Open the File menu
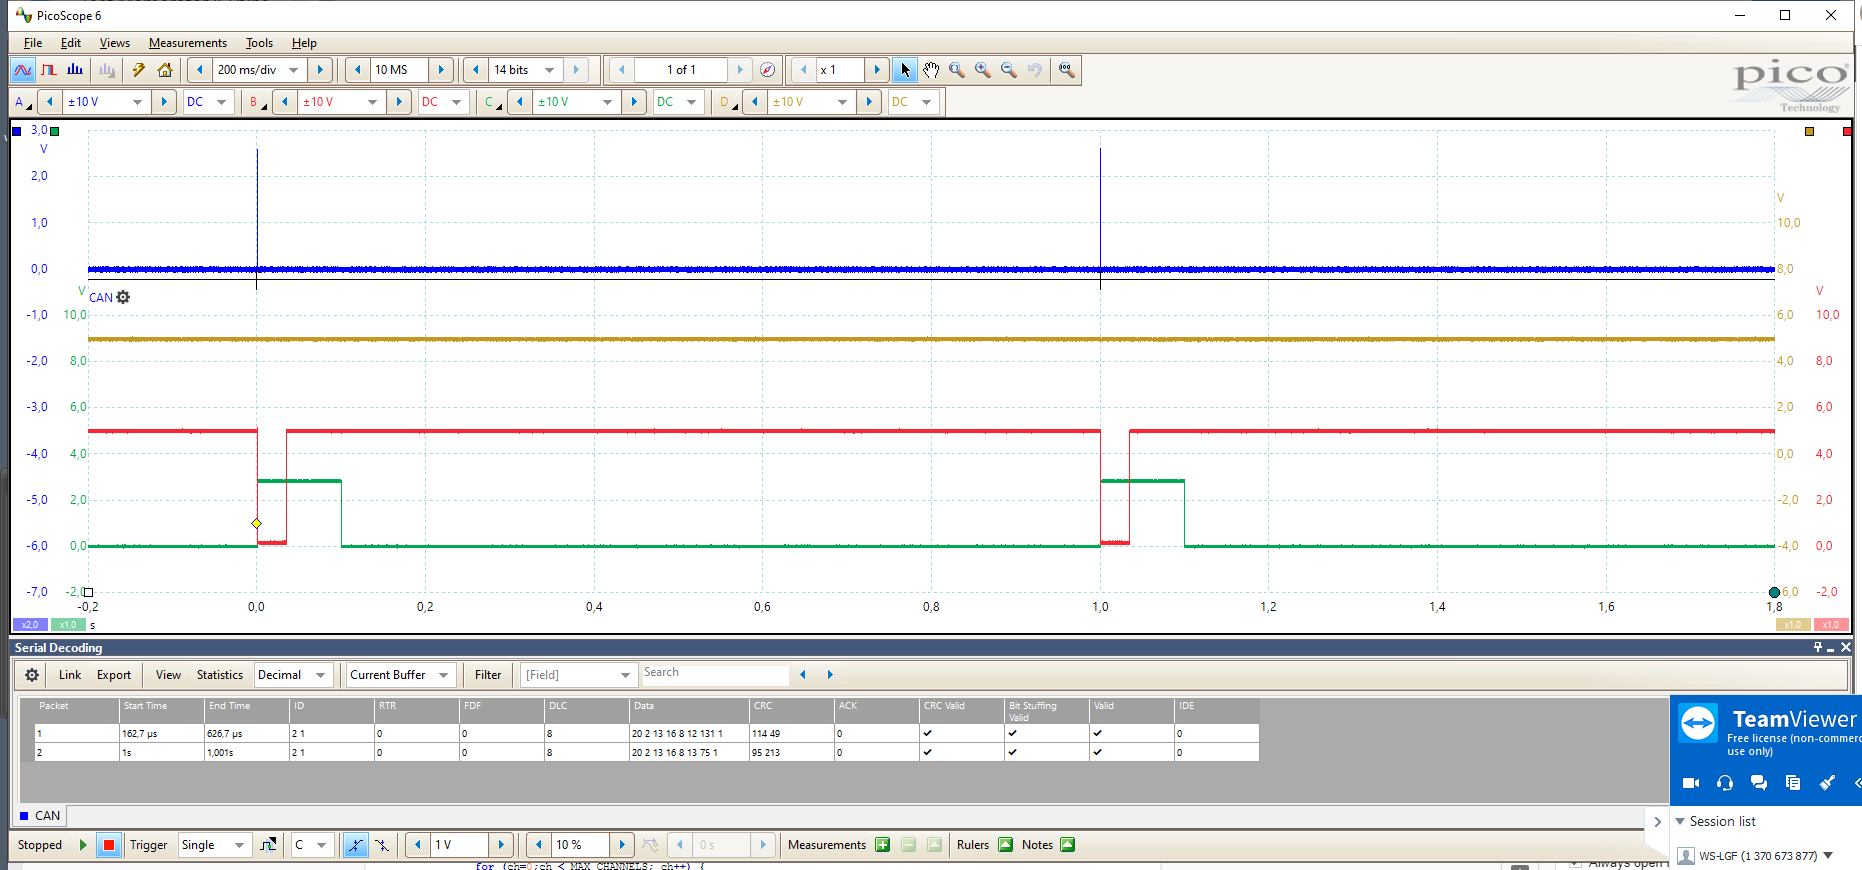 pos(33,43)
